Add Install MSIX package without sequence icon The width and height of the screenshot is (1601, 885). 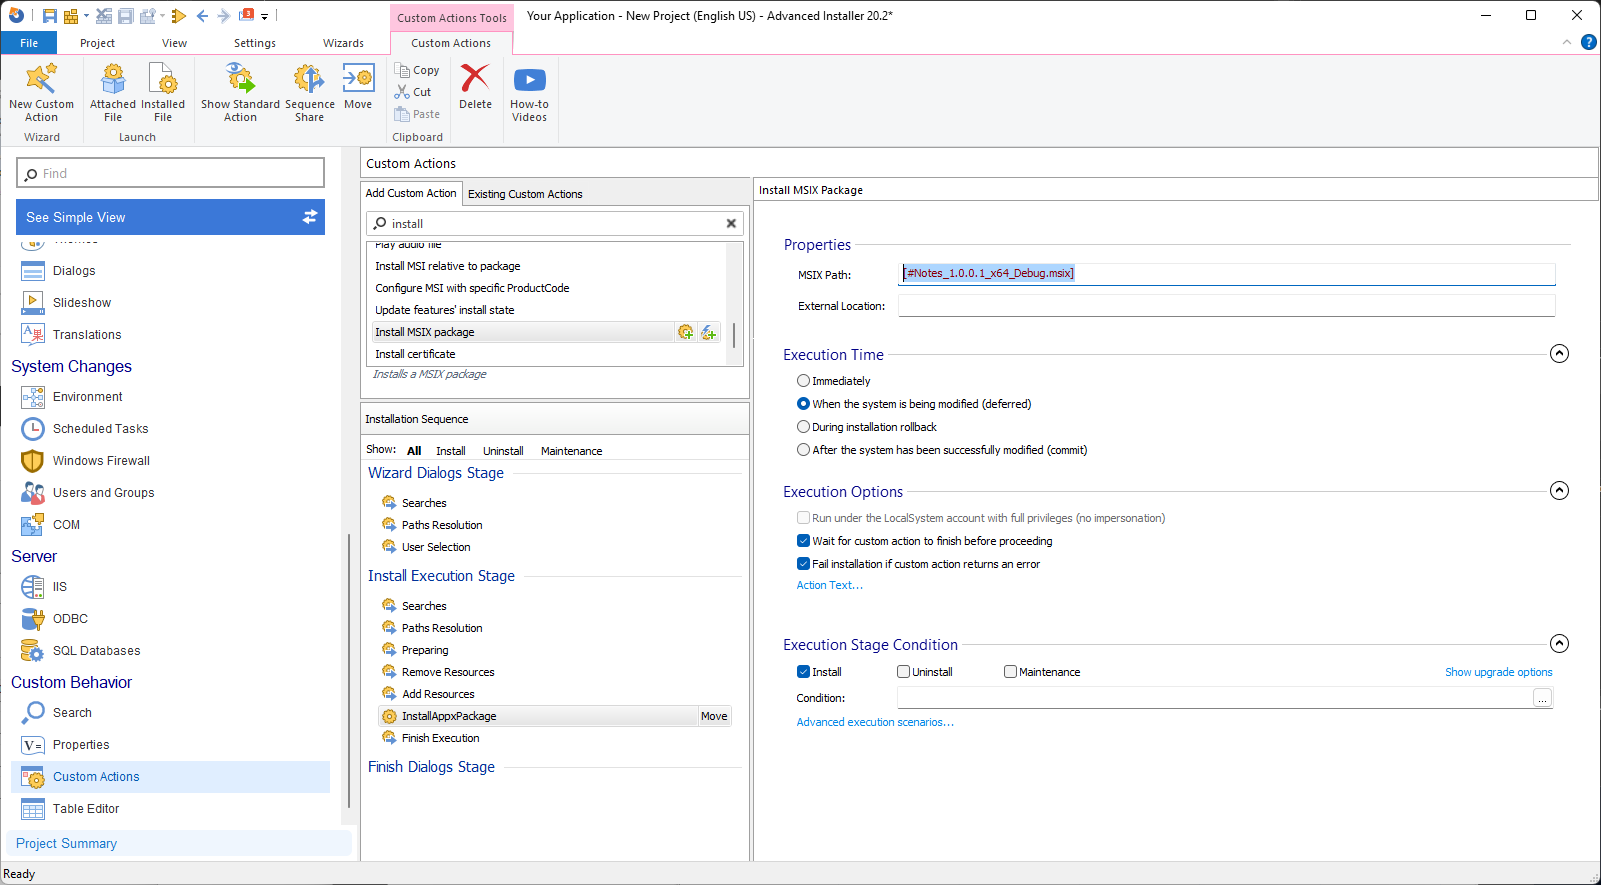click(708, 332)
